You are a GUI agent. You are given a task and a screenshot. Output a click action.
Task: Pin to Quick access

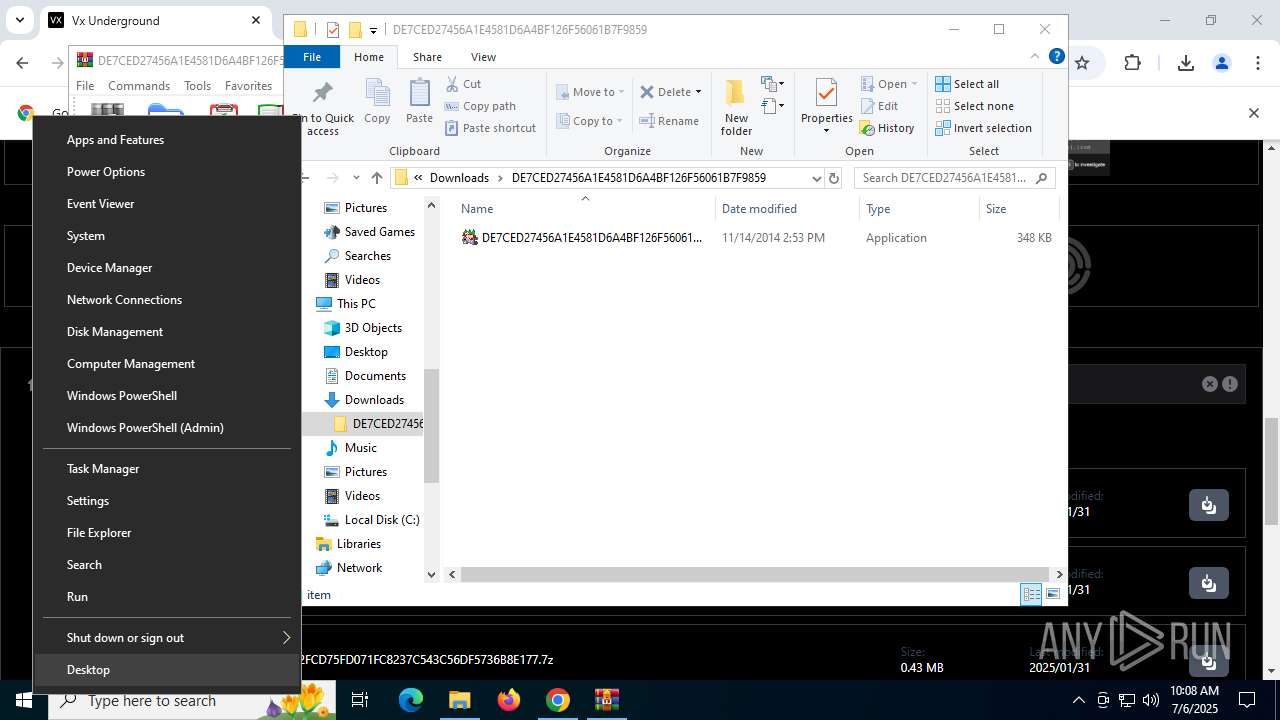click(x=323, y=108)
